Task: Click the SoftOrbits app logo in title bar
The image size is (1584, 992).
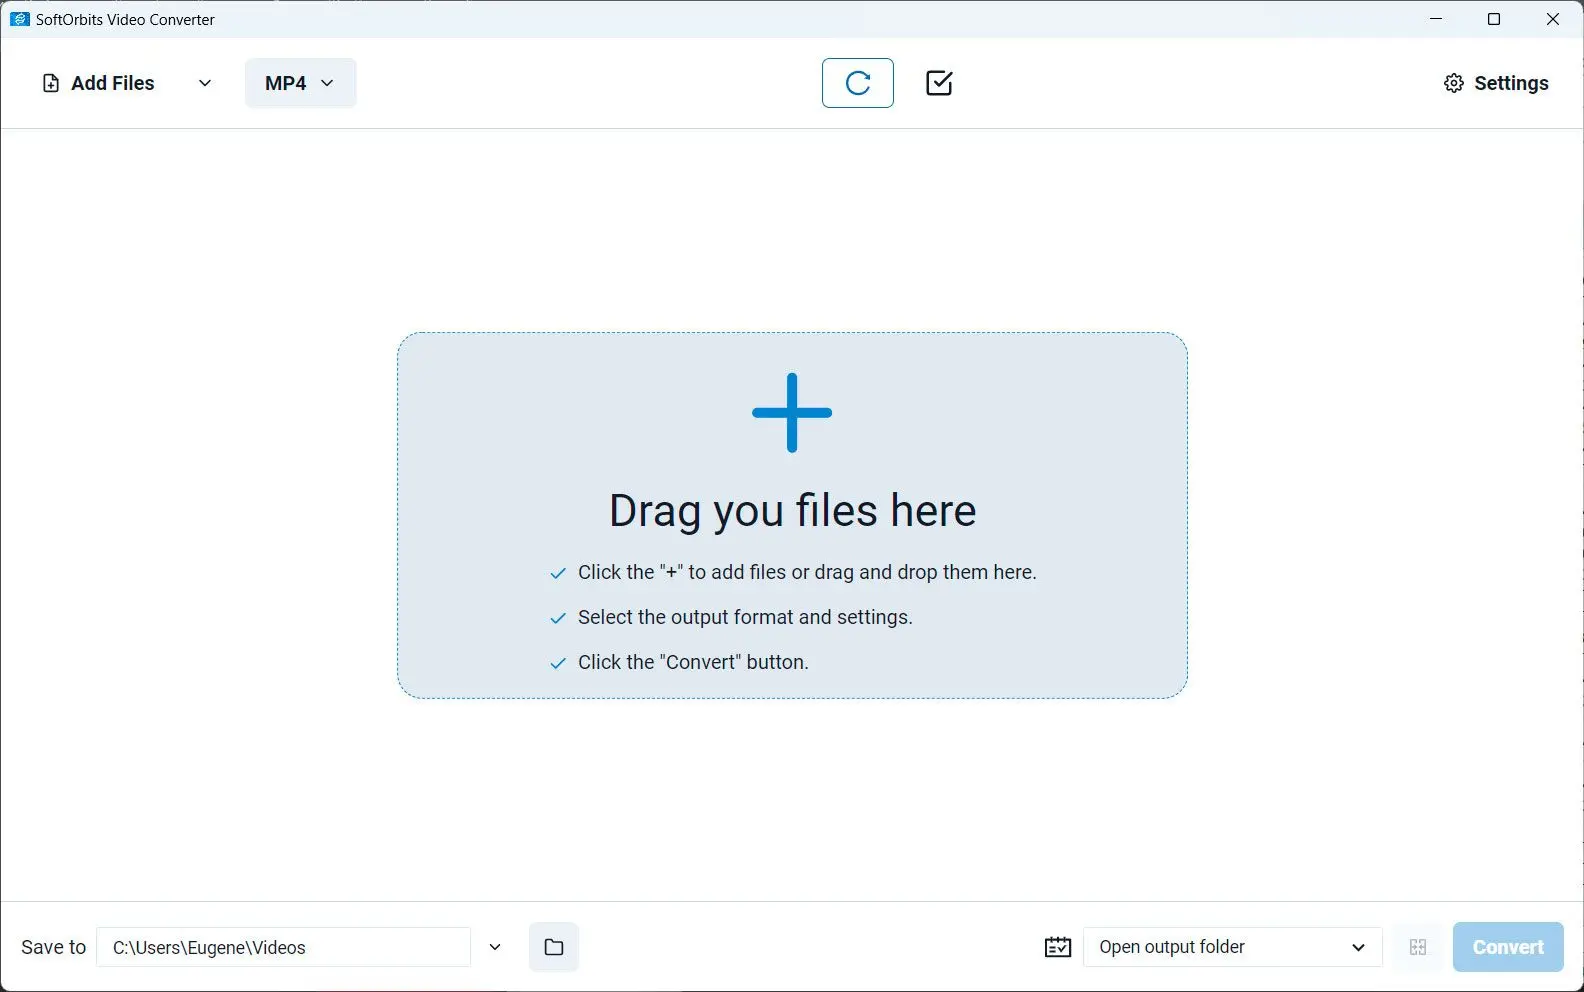Action: coord(19,19)
